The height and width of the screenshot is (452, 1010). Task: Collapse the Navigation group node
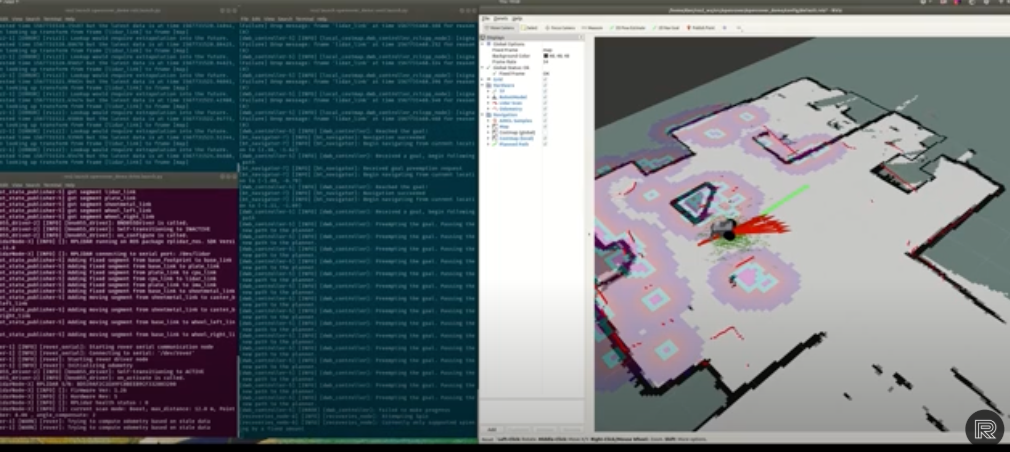[482, 115]
